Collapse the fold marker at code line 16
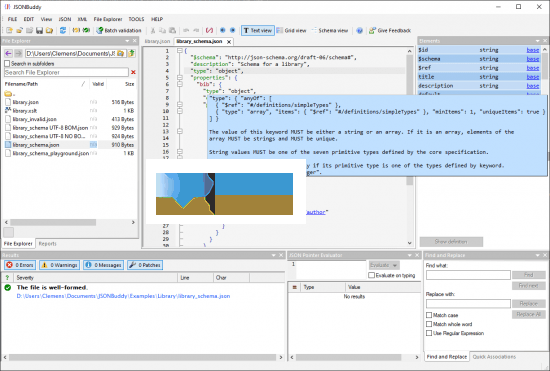The height and width of the screenshot is (371, 550). tap(180, 152)
